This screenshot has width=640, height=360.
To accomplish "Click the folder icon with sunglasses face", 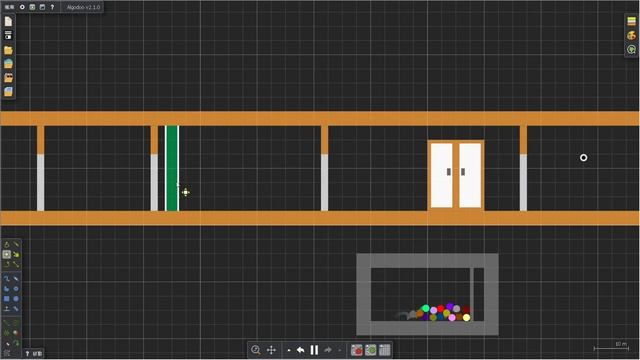I will pos(8,78).
